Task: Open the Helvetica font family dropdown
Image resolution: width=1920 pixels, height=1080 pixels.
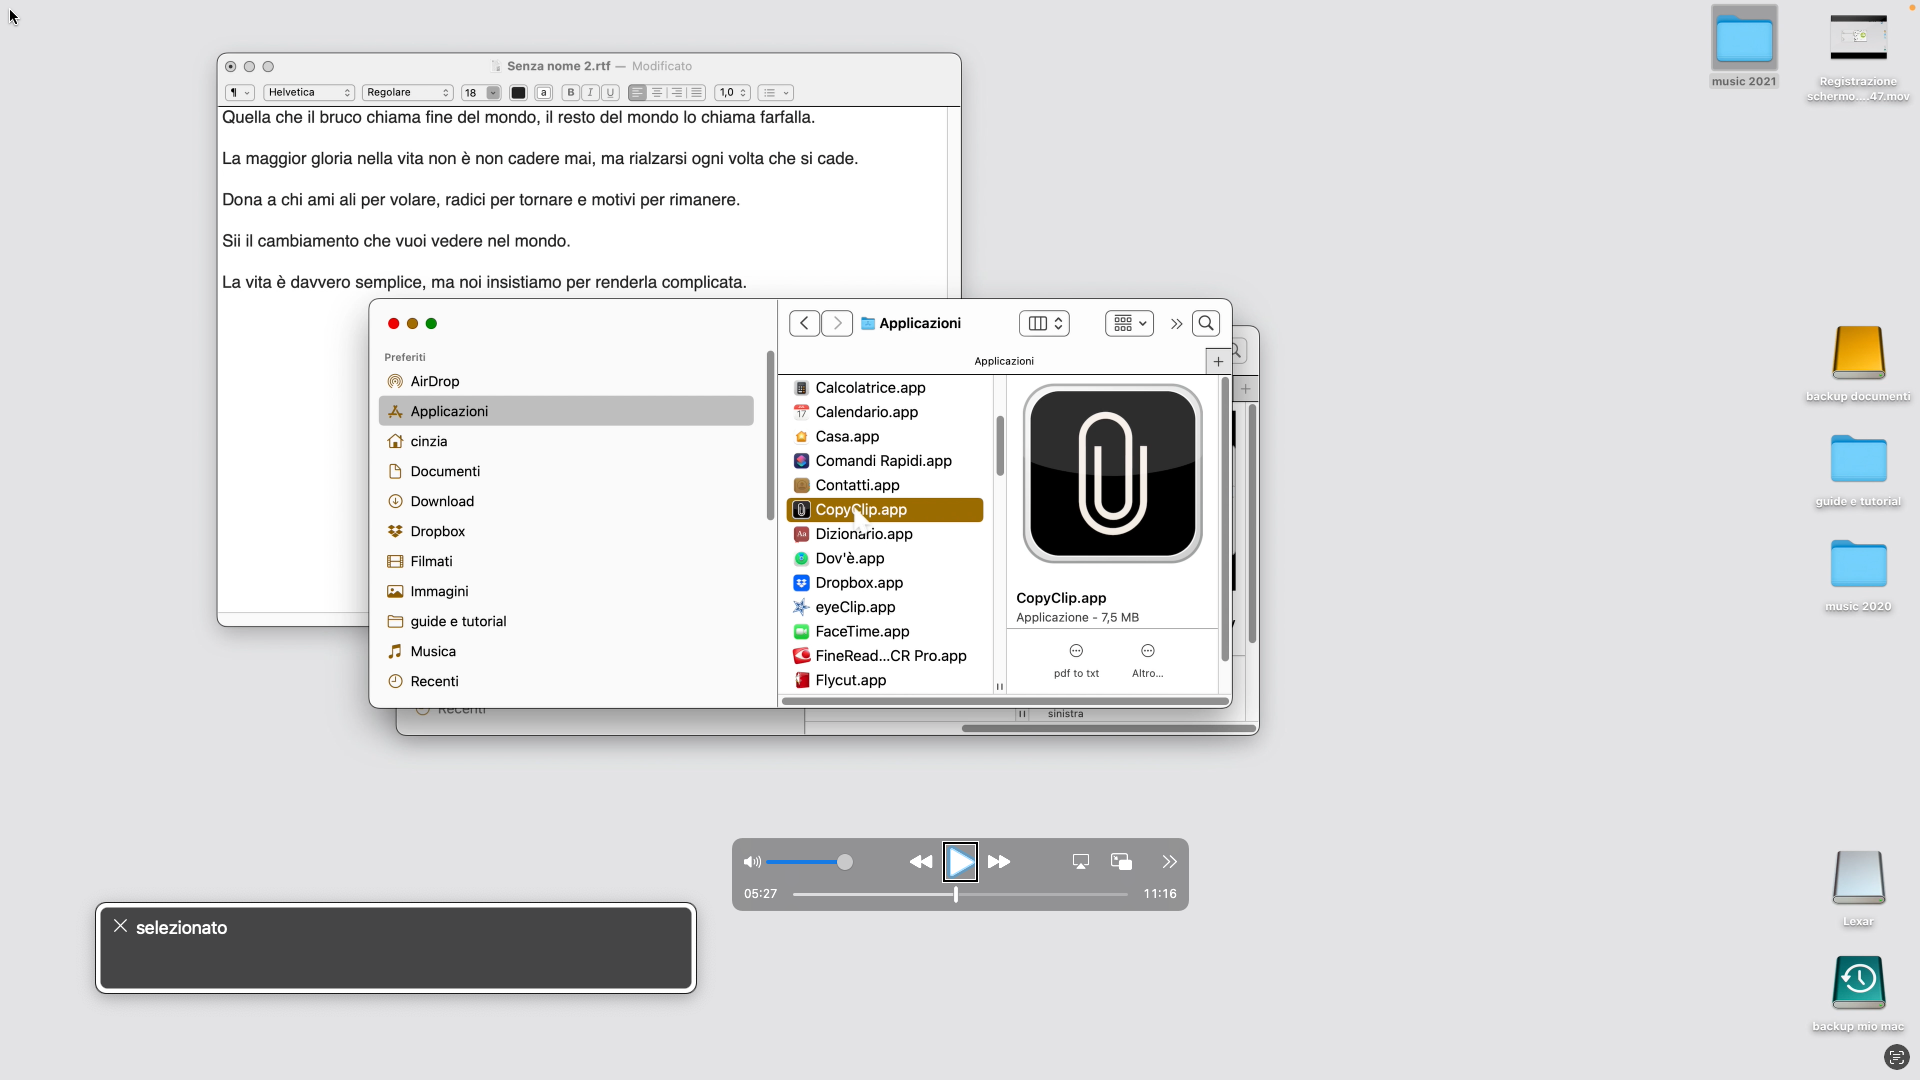Action: 309,93
